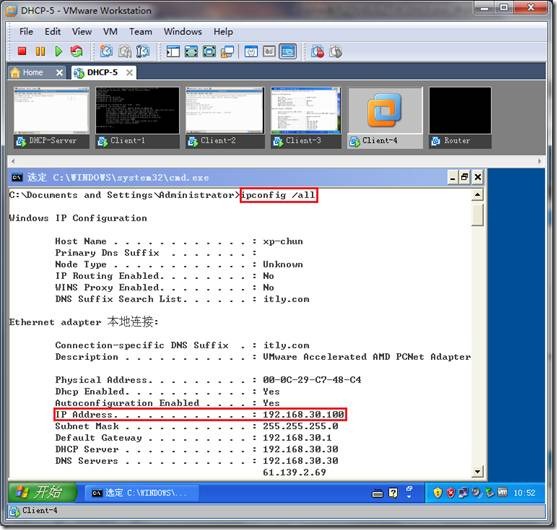Click the red Power Off toolbar icon
Screen dimensions: 557x530
point(22,52)
